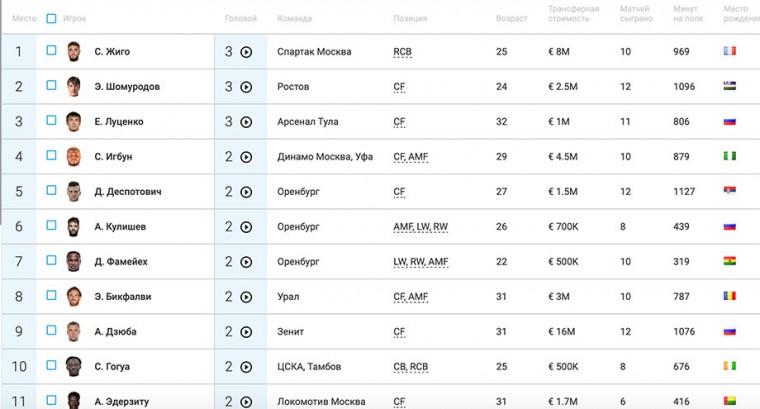Play headed goals video for Э. Бикфалви
The width and height of the screenshot is (760, 409).
(246, 297)
